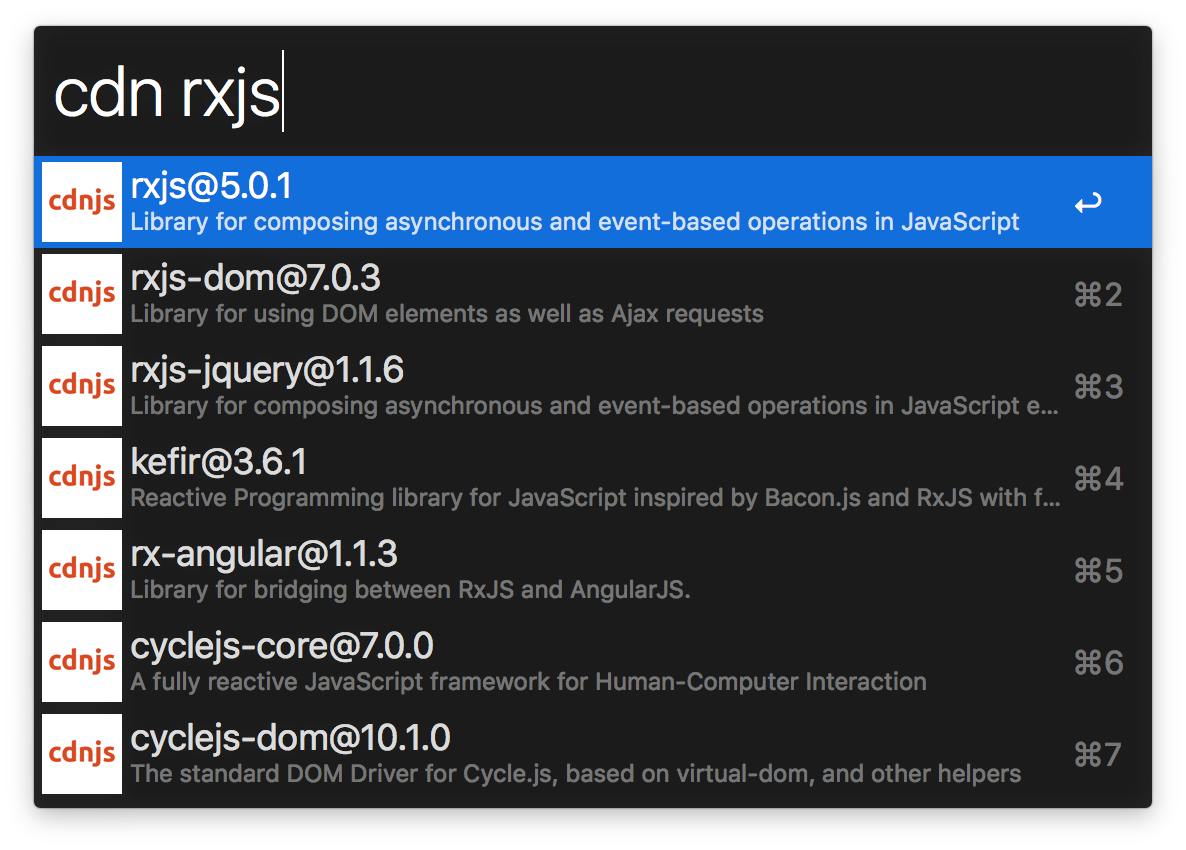
Task: Click the ⌘6 shortcut indicator
Action: click(1098, 663)
